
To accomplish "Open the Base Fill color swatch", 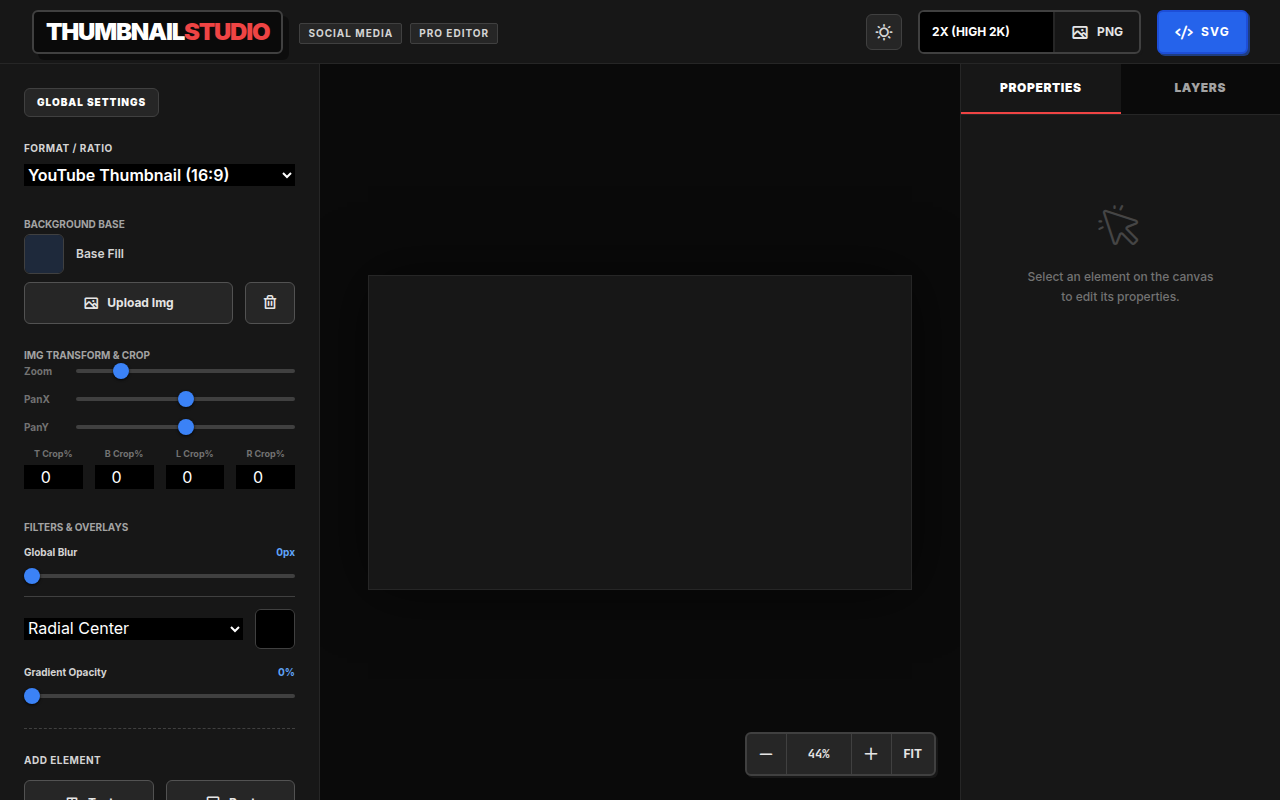I will 44,254.
